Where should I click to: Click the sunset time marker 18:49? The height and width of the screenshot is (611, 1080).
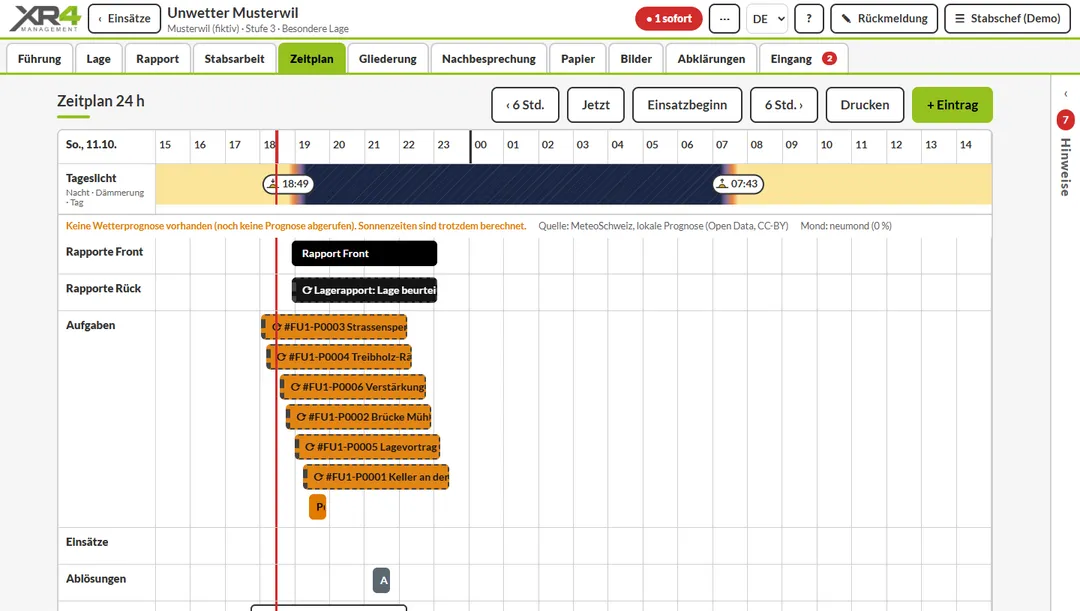(288, 184)
